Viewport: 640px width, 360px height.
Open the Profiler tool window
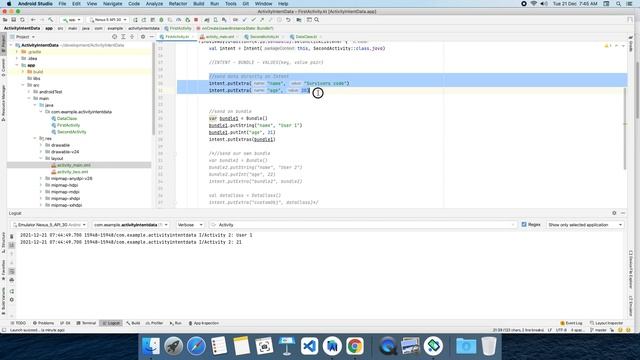pyautogui.click(x=154, y=323)
